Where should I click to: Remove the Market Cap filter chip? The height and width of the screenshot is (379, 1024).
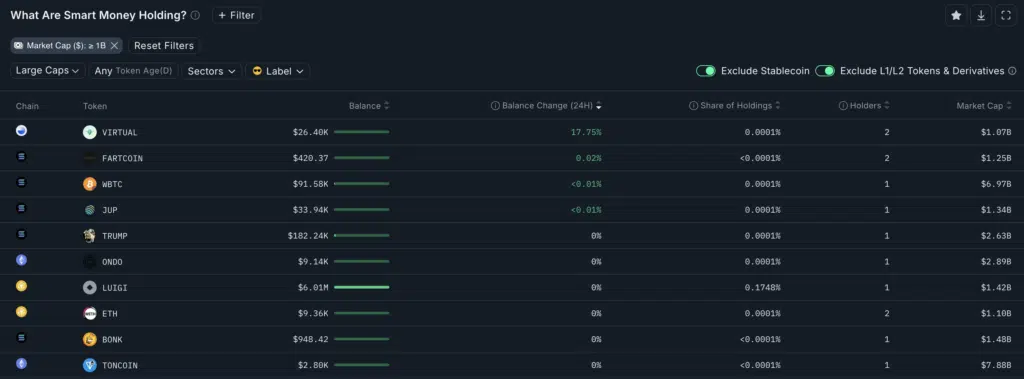pos(114,46)
